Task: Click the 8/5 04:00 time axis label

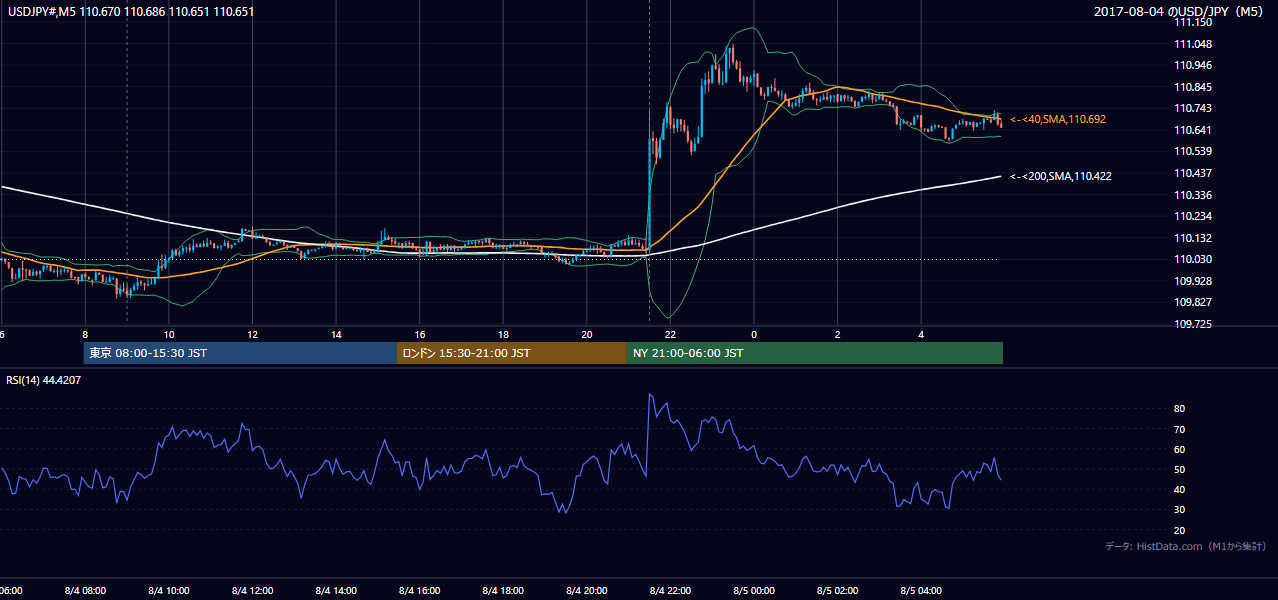Action: [922, 590]
